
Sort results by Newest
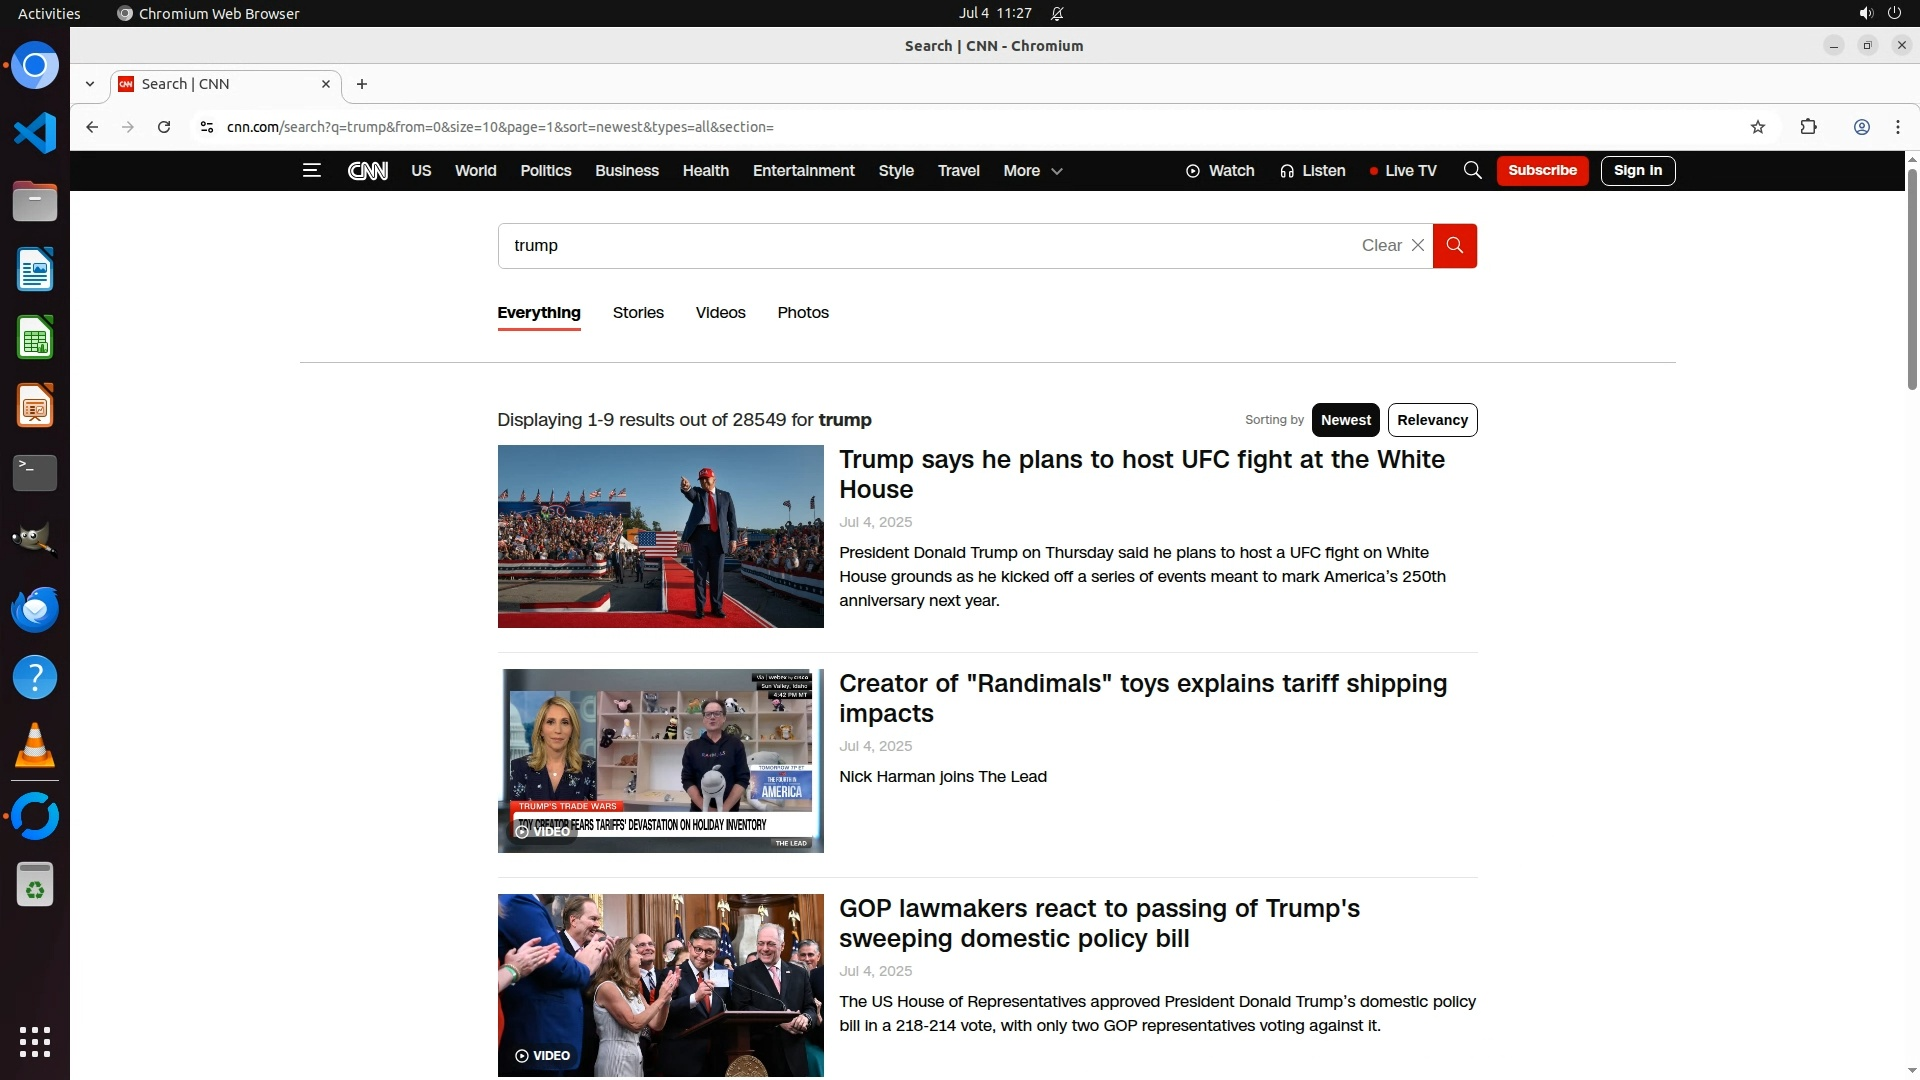tap(1345, 420)
